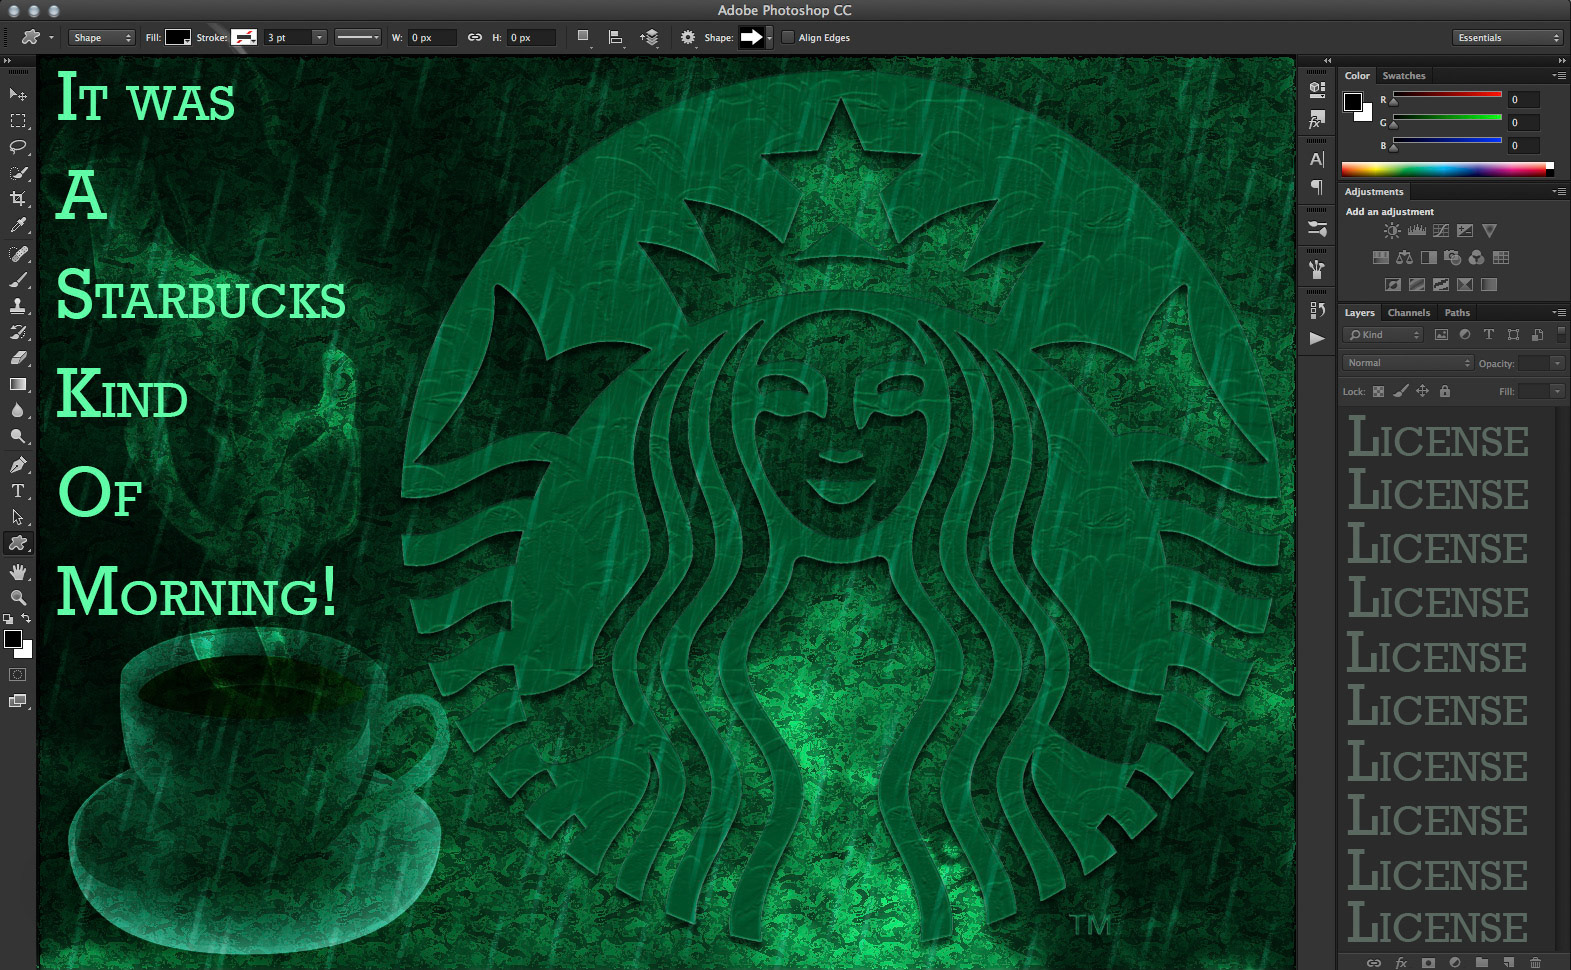Open the Normal blend mode dropdown
Image resolution: width=1571 pixels, height=970 pixels.
tap(1408, 363)
